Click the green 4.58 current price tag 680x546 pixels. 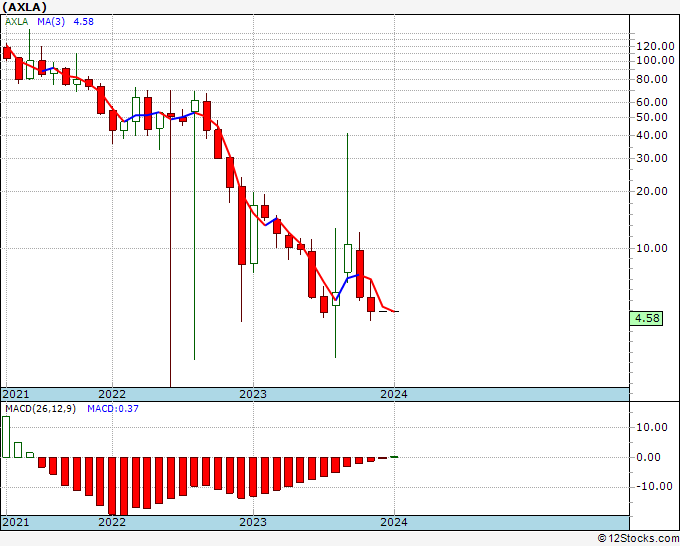646,318
